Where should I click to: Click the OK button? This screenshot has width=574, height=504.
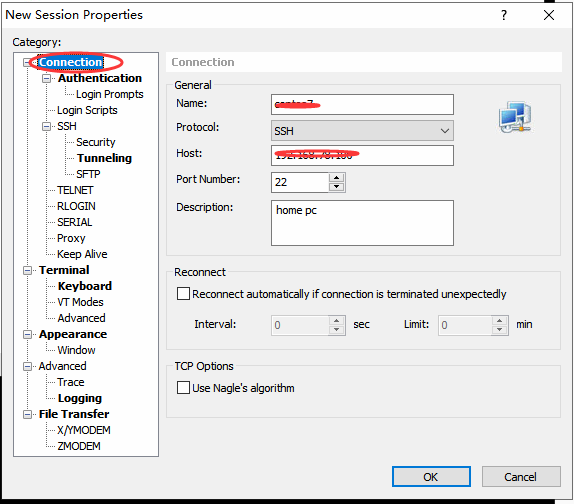[431, 477]
